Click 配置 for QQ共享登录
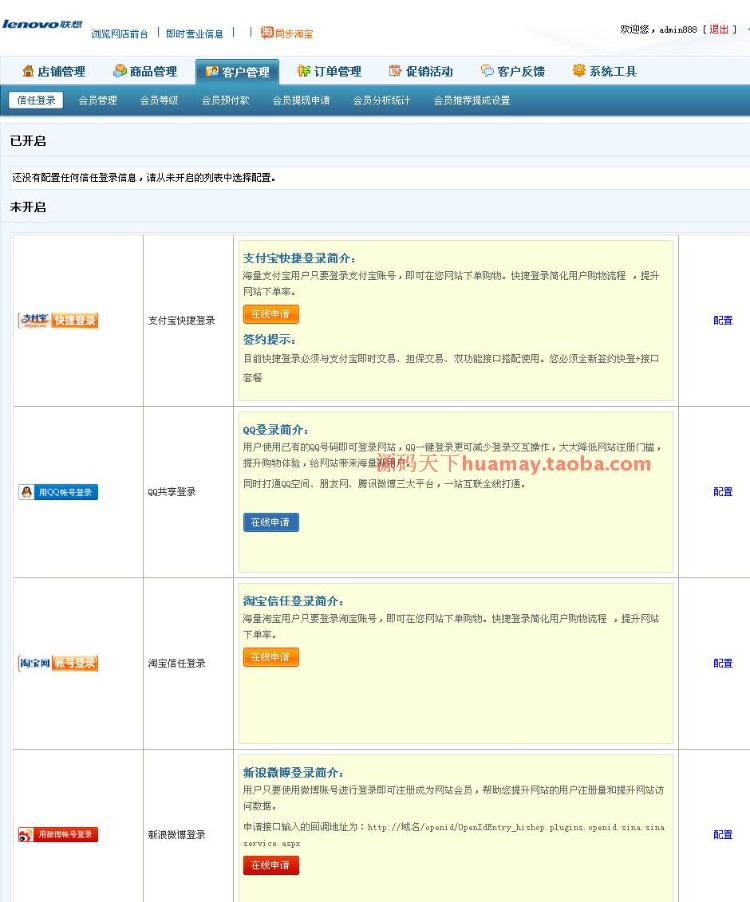 point(723,492)
